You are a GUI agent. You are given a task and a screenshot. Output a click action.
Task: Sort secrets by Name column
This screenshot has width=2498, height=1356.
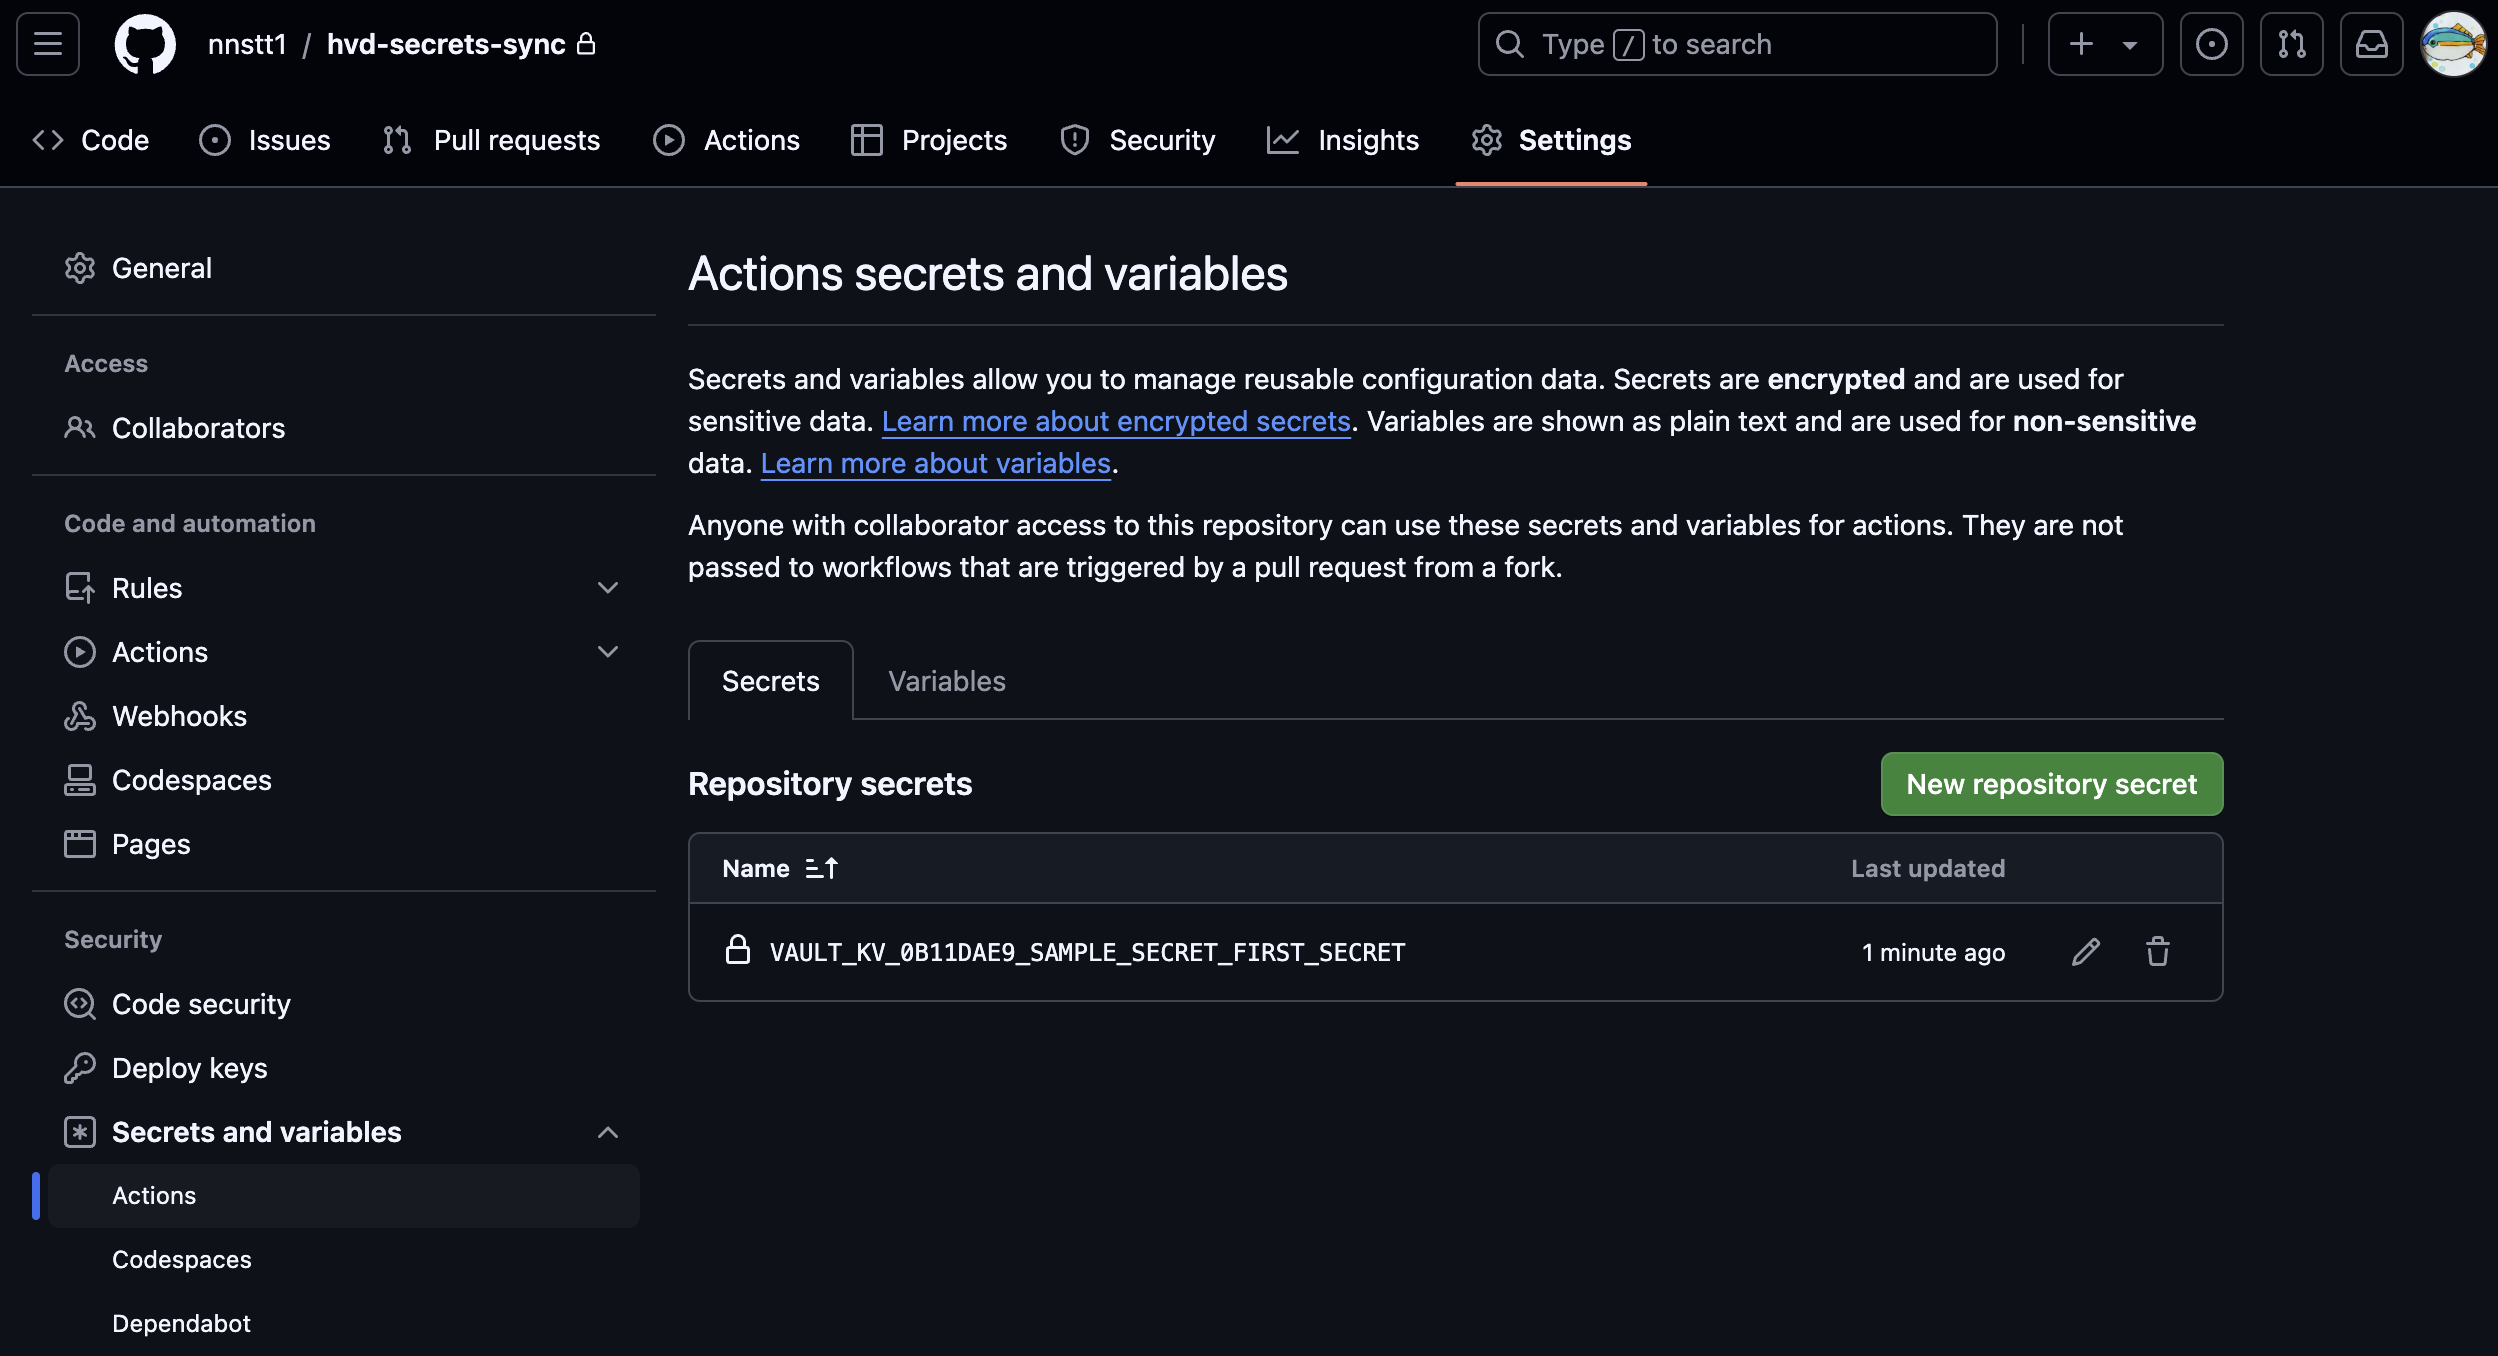pos(780,869)
